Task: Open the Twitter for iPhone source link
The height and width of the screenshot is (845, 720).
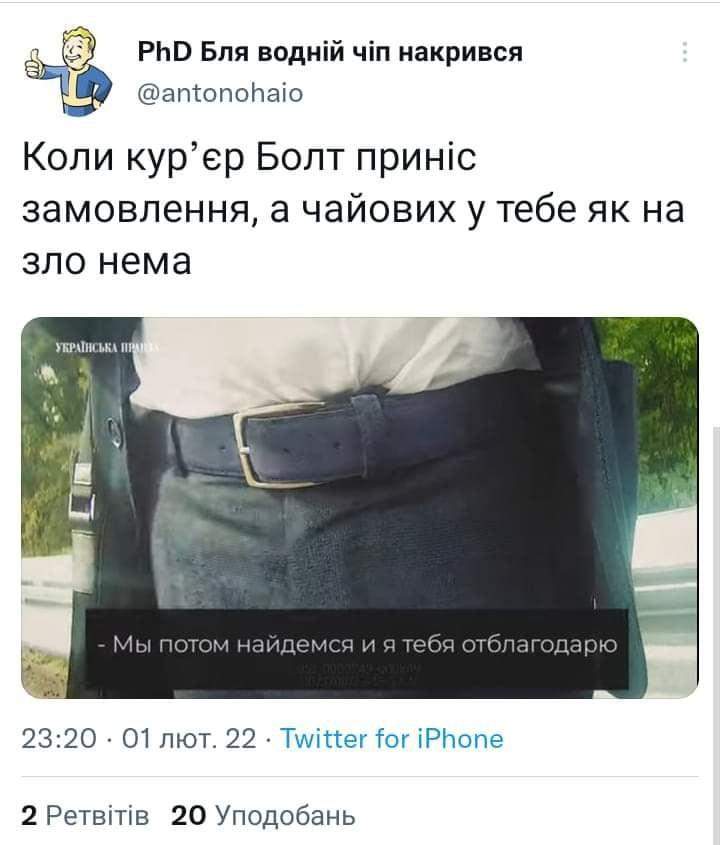Action: pyautogui.click(x=392, y=738)
